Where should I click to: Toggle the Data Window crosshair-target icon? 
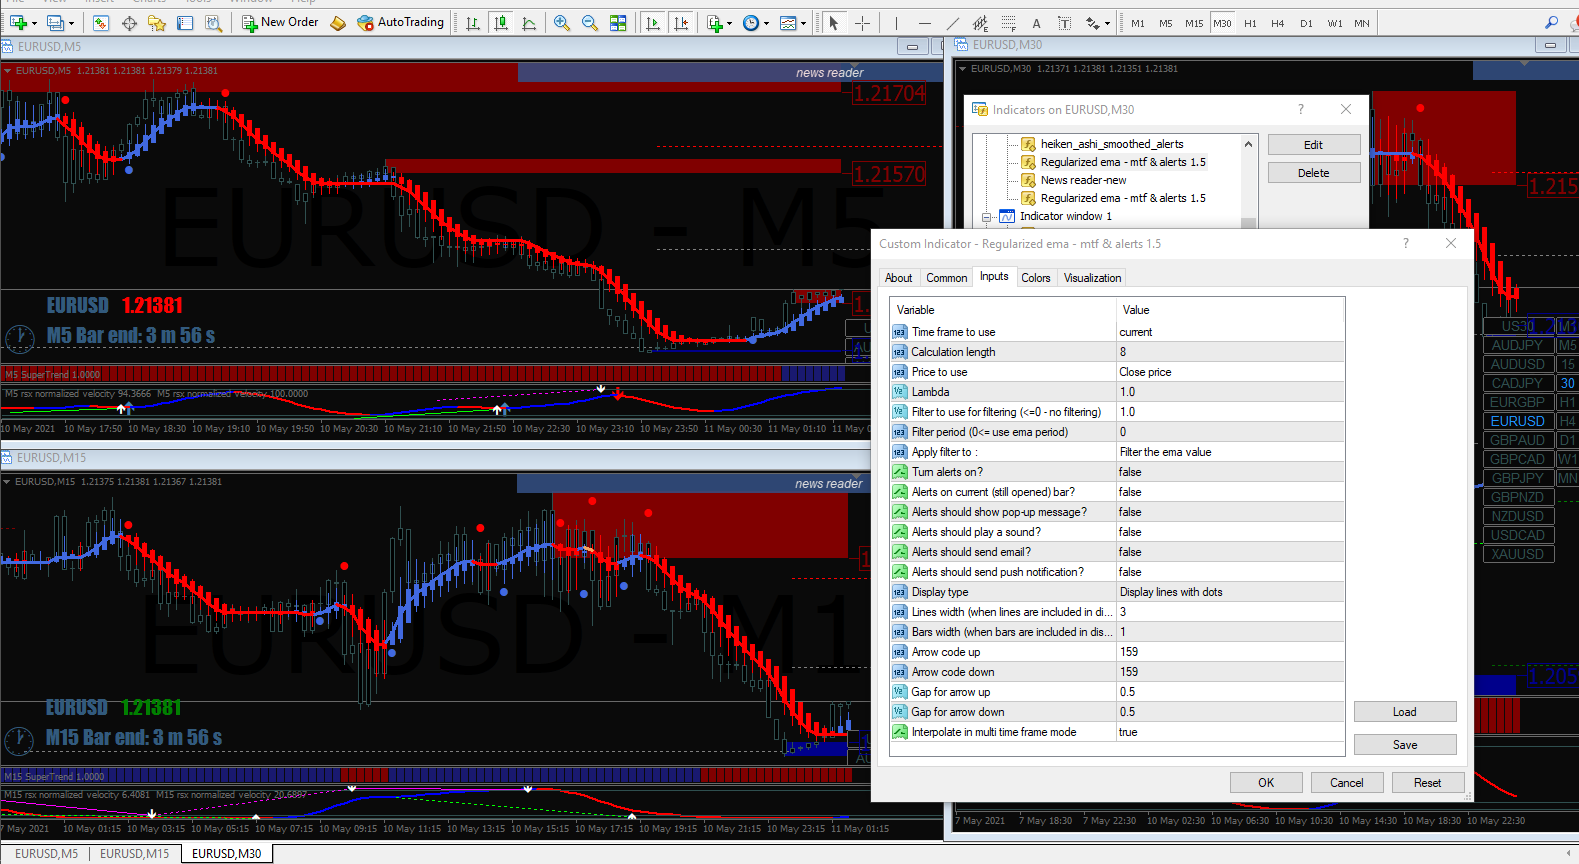coord(129,23)
